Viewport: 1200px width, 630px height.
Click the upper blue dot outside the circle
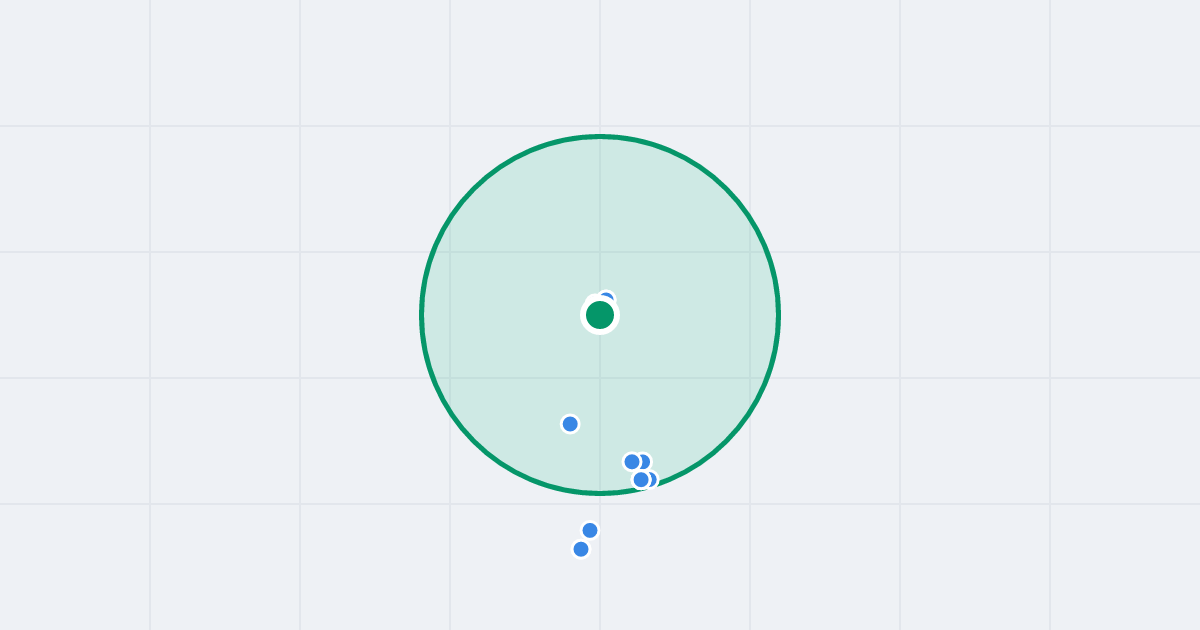tap(590, 530)
